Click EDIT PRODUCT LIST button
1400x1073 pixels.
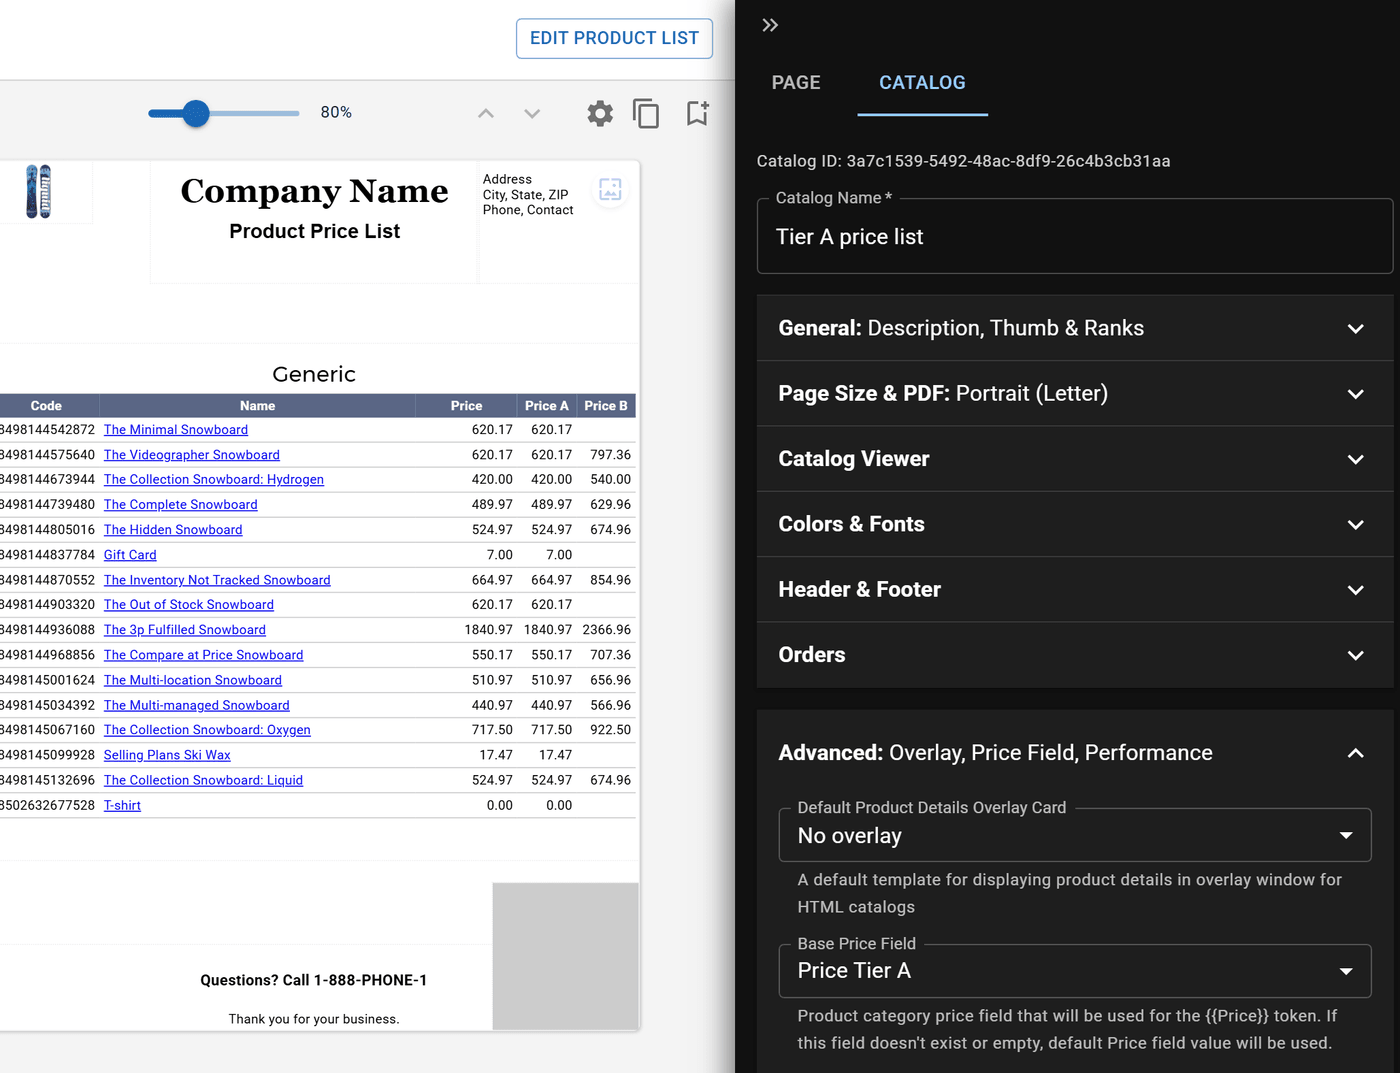(x=614, y=38)
